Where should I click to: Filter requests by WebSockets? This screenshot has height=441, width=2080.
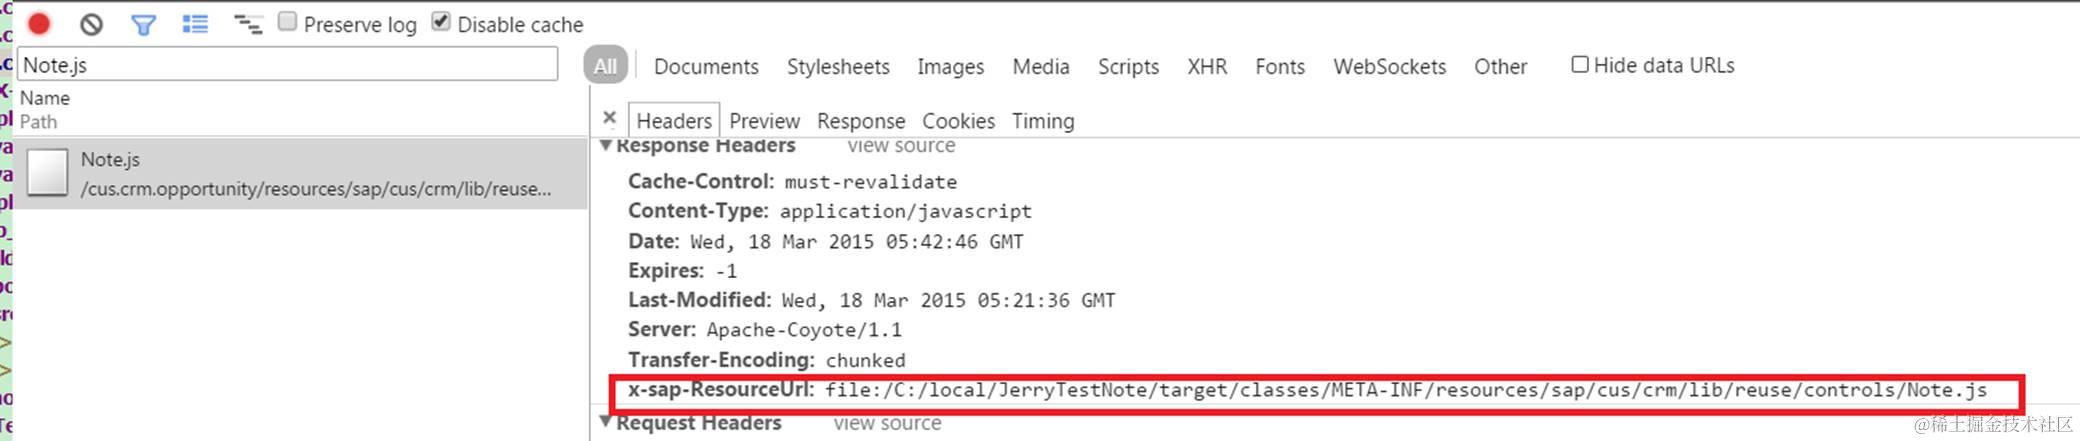(1389, 67)
